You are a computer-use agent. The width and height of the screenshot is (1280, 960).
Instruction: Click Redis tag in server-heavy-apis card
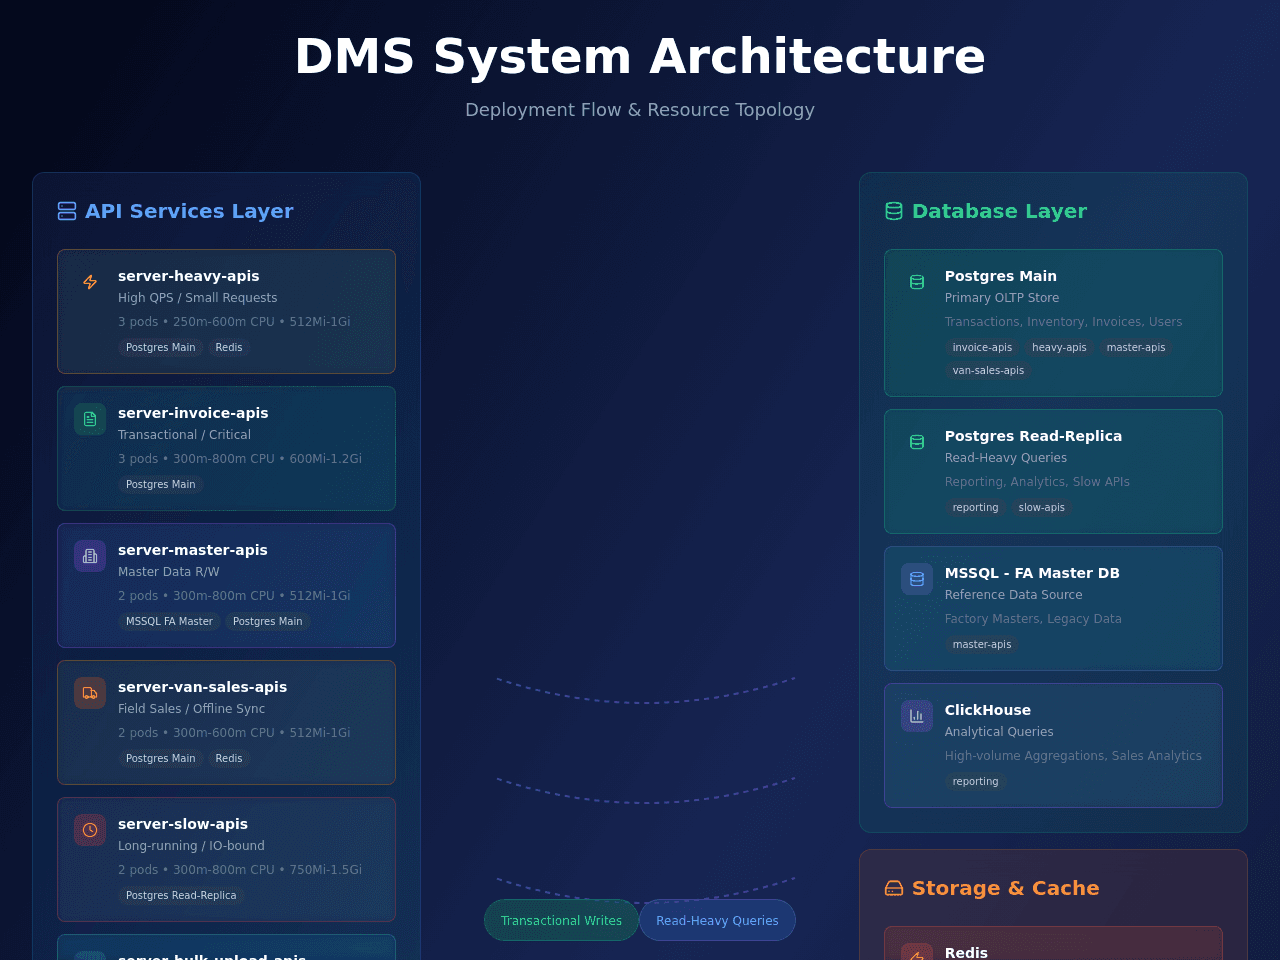pos(229,348)
